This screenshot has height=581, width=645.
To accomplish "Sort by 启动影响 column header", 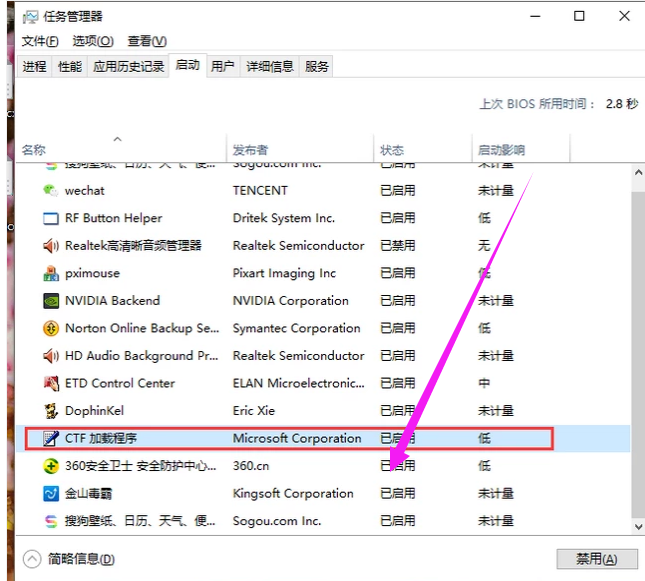I will tap(501, 150).
